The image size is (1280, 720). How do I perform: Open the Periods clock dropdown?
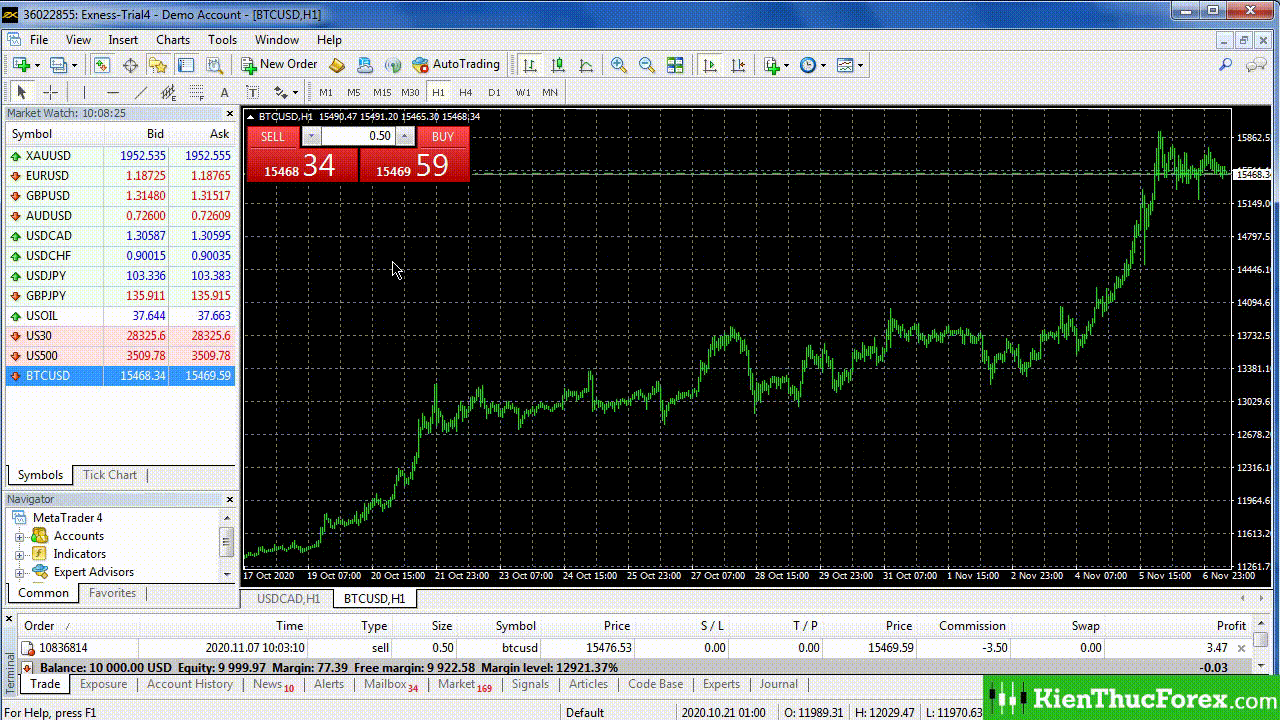[813, 65]
